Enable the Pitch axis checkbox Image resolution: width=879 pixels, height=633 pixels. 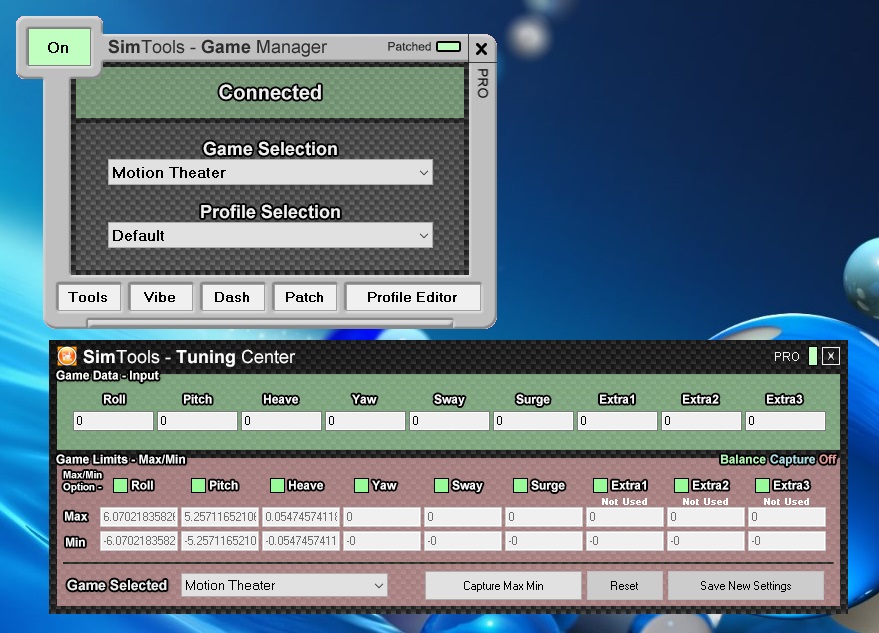click(198, 485)
